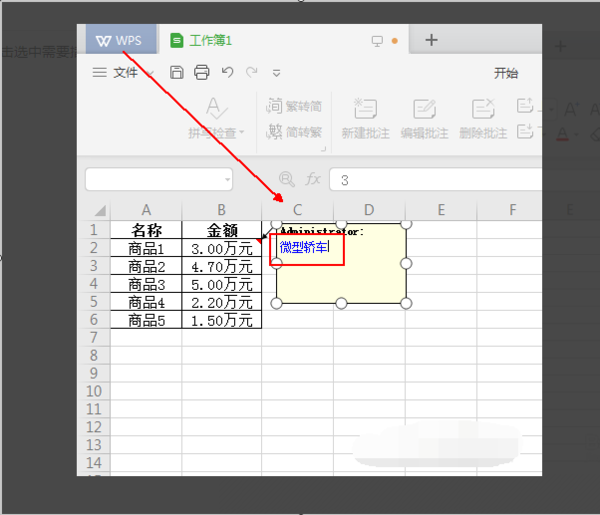Image resolution: width=600 pixels, height=515 pixels.
Task: Add a new tab with the plus button
Action: (431, 40)
